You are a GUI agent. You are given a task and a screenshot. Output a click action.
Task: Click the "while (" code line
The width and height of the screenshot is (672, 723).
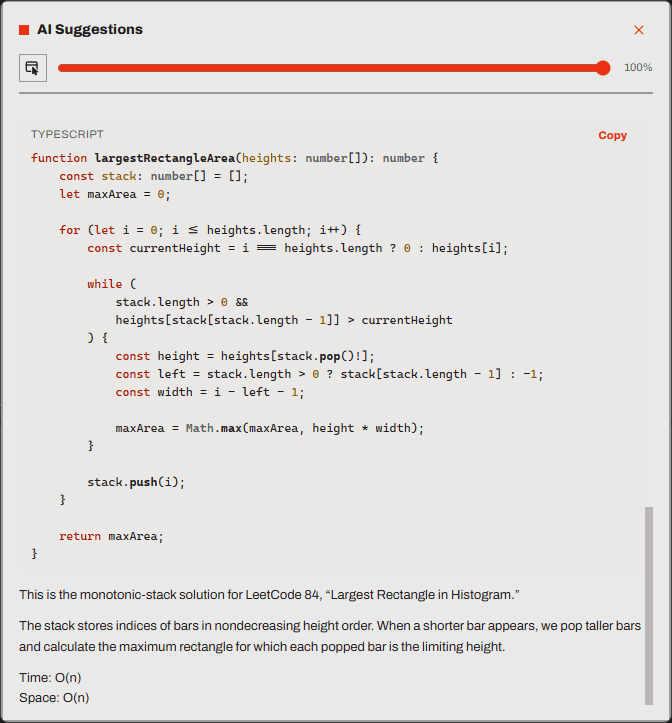[x=112, y=284]
